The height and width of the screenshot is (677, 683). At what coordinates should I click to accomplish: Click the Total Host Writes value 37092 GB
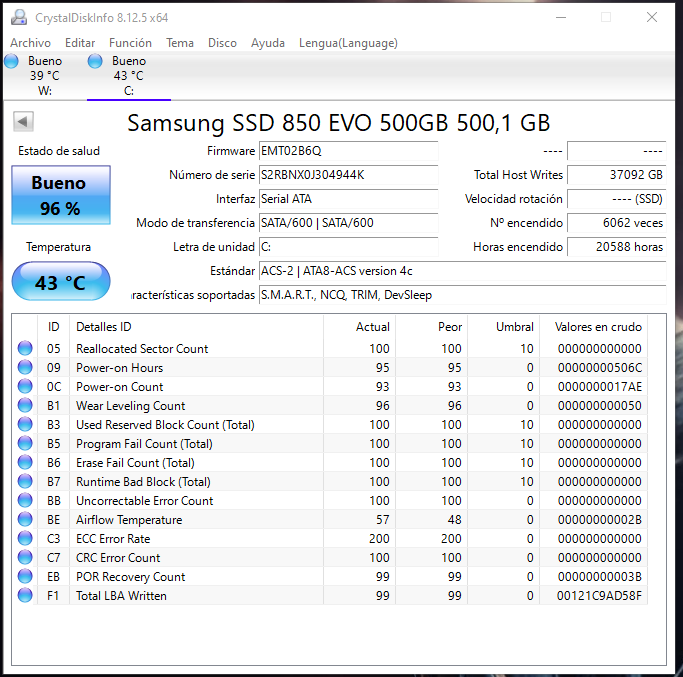tap(617, 175)
